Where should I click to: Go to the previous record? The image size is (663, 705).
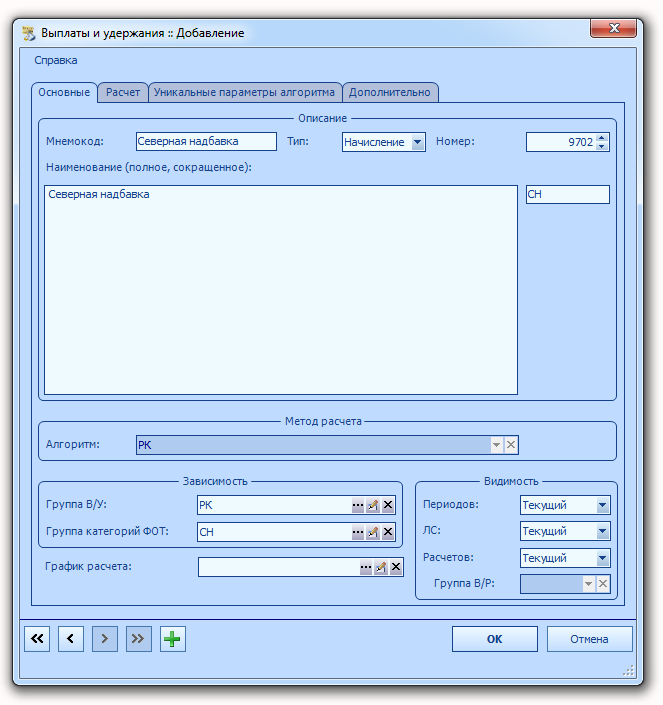point(71,639)
